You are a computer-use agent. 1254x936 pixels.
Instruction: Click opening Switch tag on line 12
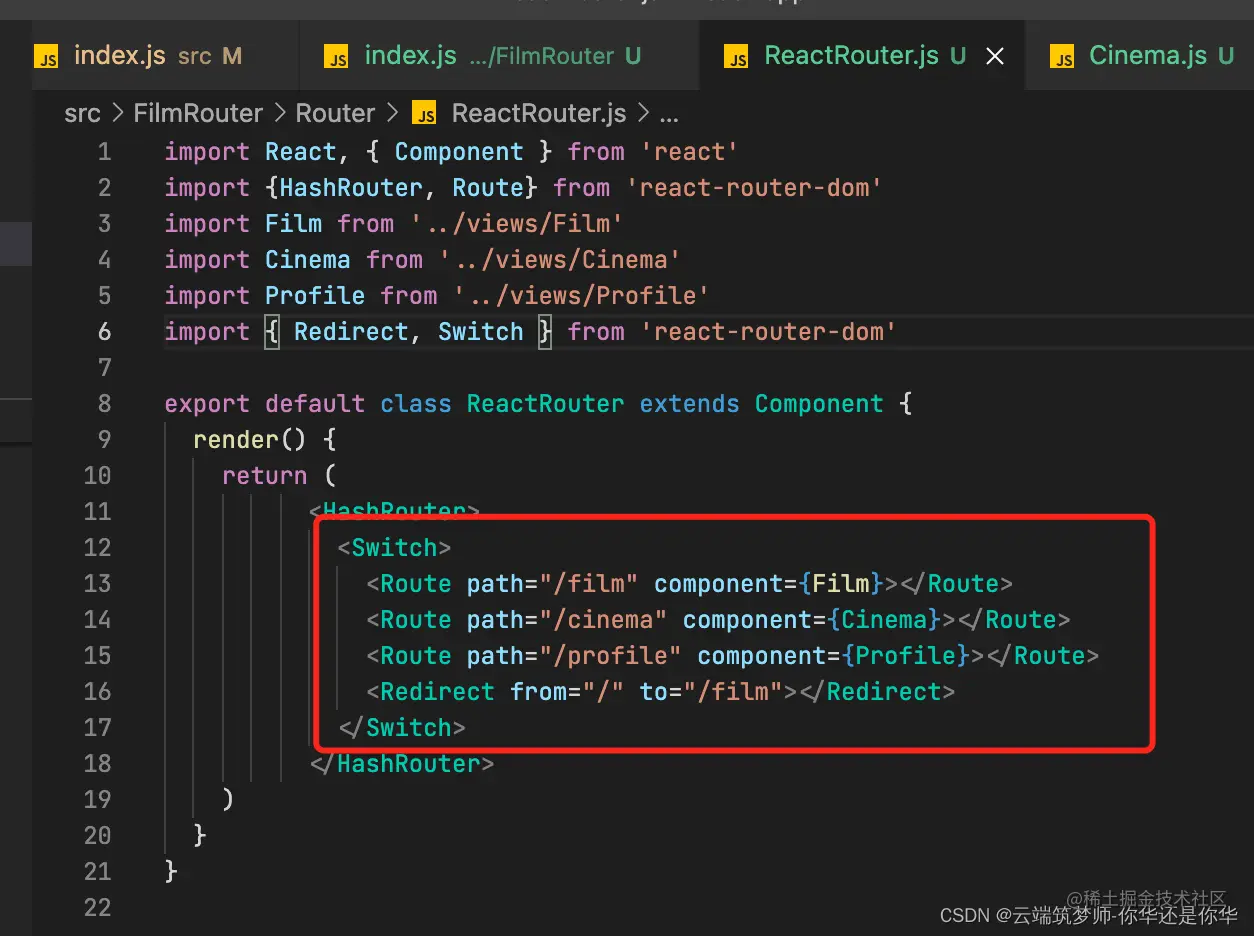click(x=395, y=548)
